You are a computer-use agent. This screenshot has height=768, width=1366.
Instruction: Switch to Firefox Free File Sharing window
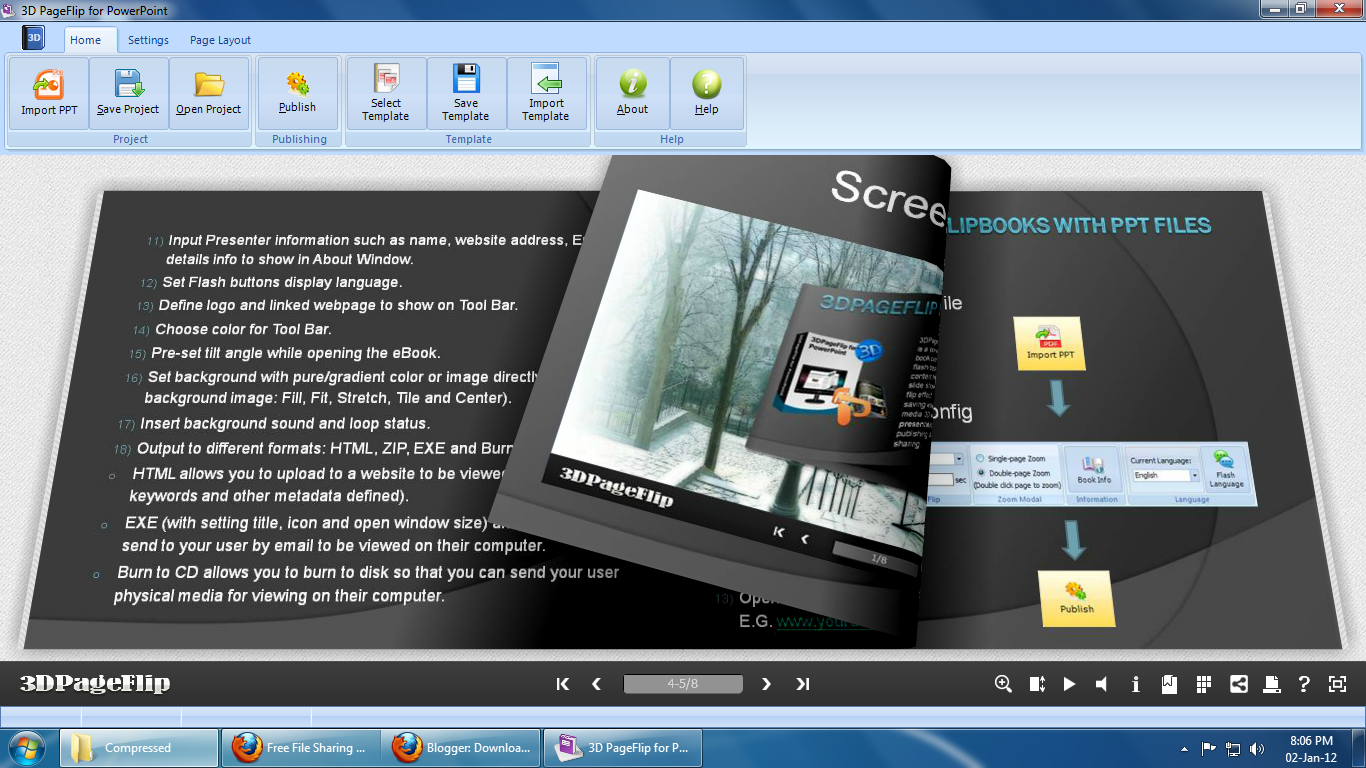301,748
